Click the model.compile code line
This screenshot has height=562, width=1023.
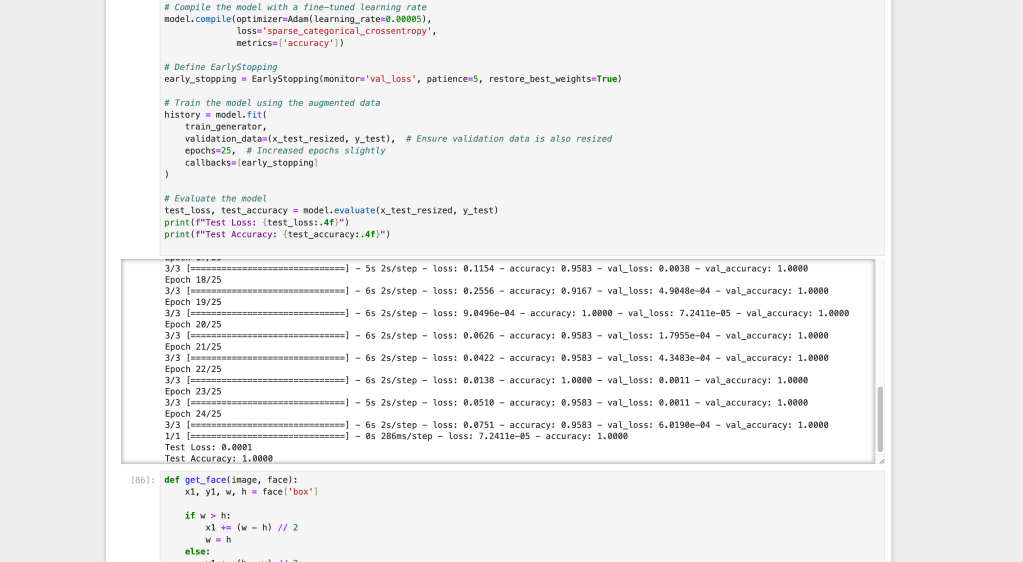click(298, 19)
